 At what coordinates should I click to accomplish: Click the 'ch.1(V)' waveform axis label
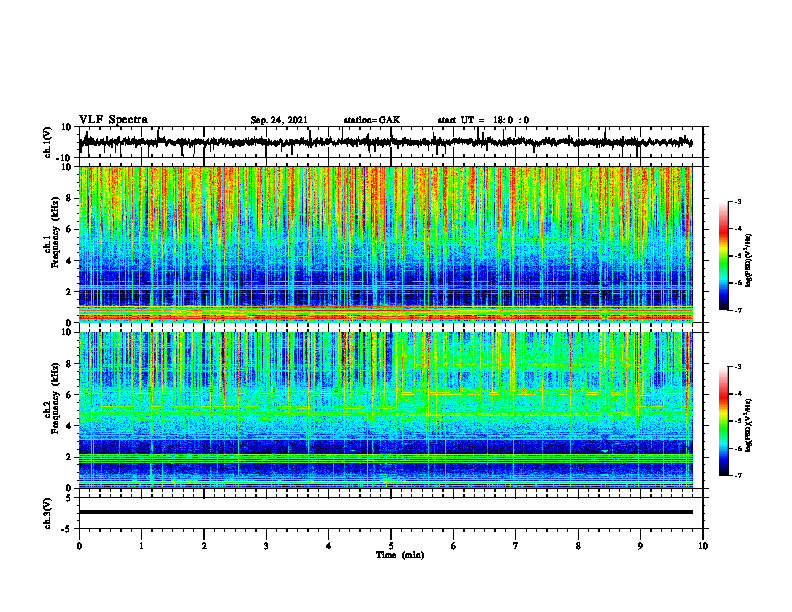(48, 142)
